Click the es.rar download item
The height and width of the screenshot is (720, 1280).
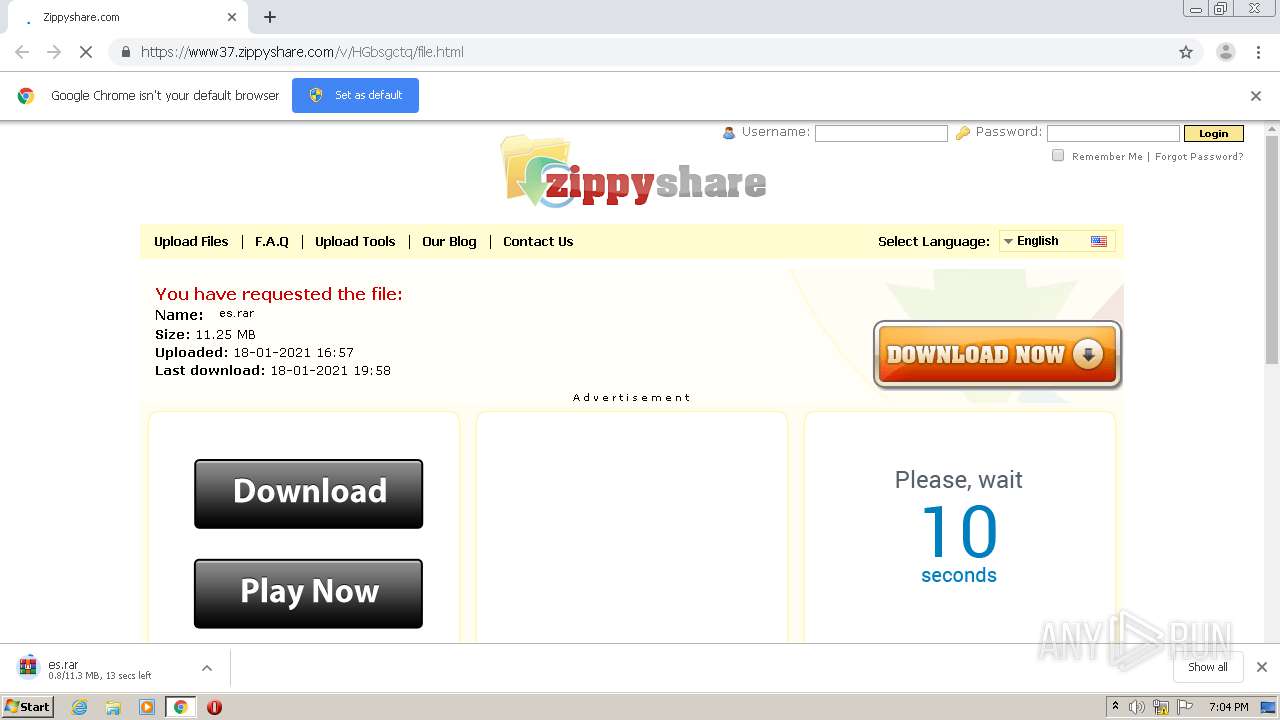tap(100, 668)
